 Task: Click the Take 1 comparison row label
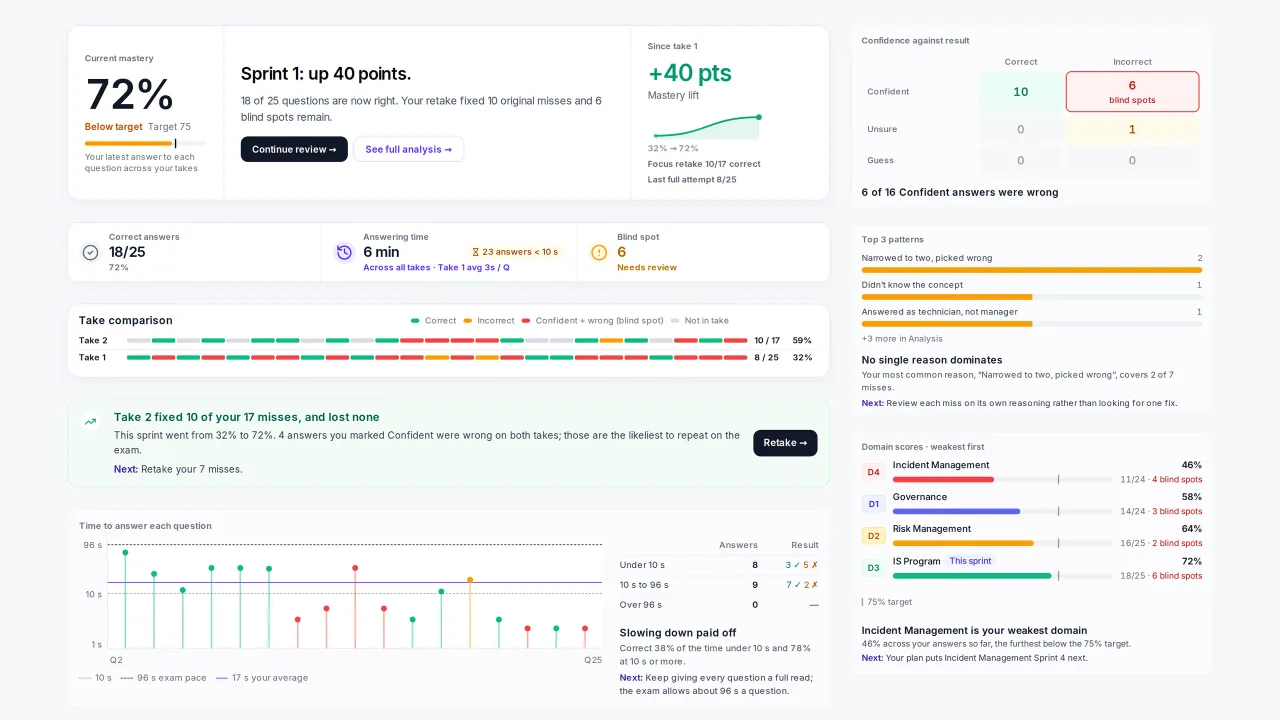(93, 357)
